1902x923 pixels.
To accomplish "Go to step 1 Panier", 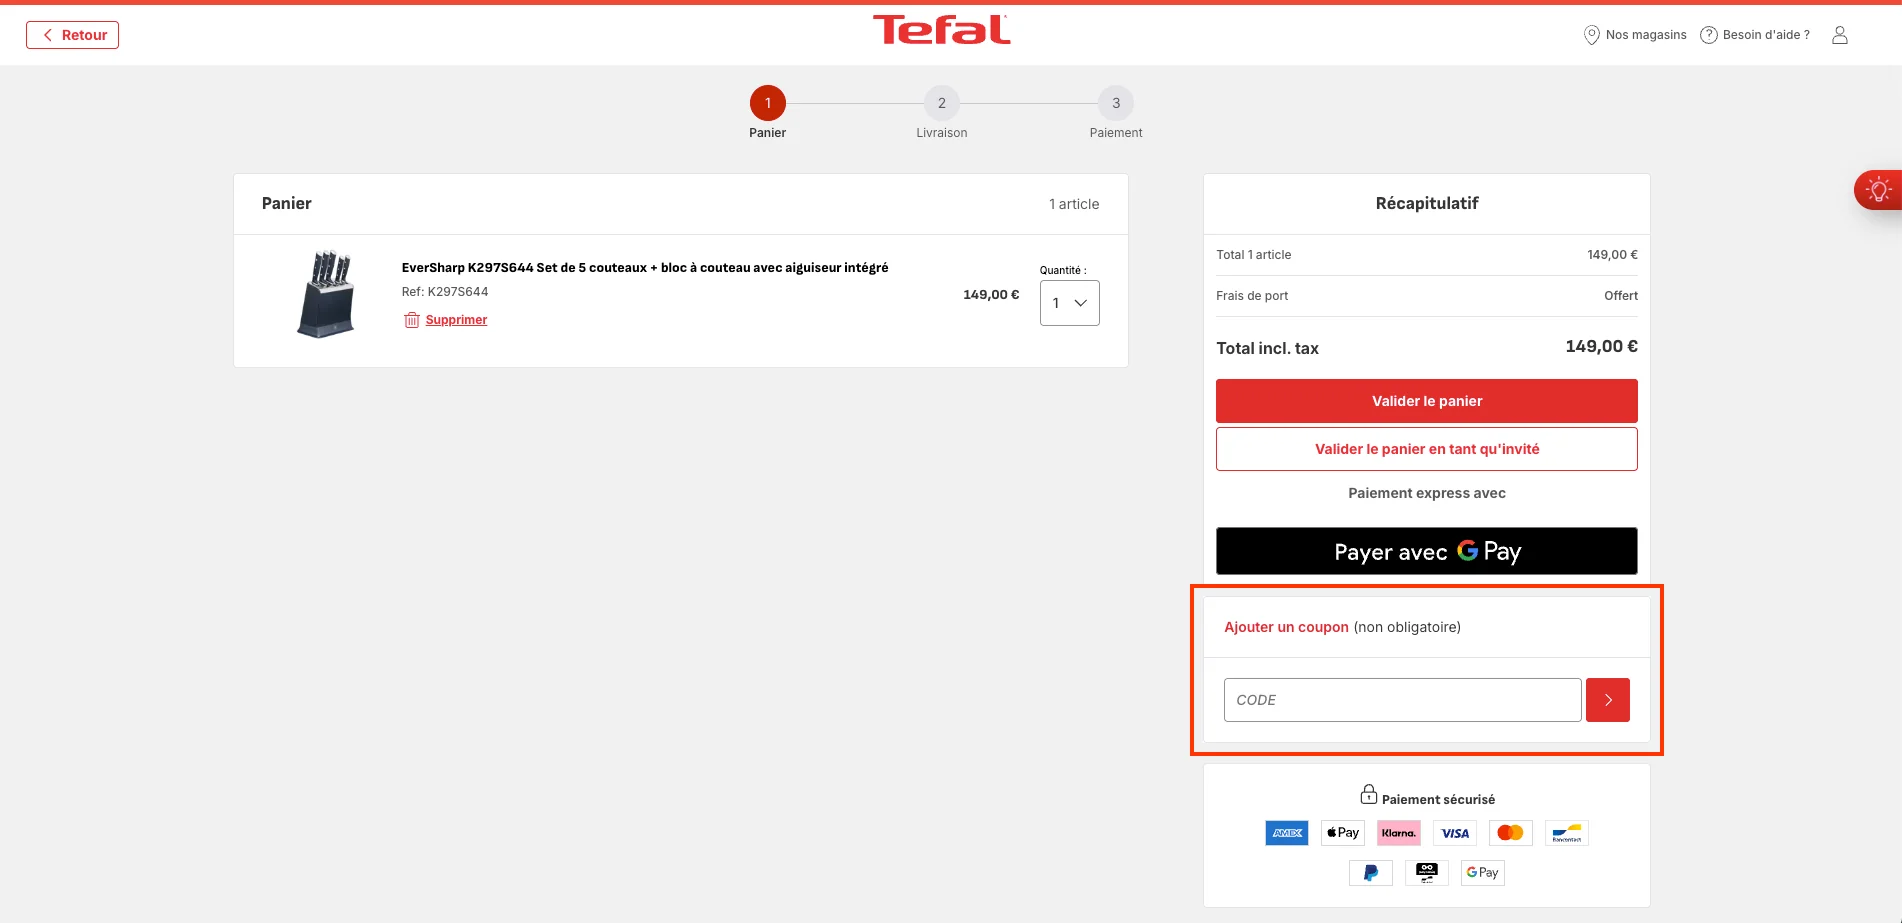I will [x=767, y=103].
